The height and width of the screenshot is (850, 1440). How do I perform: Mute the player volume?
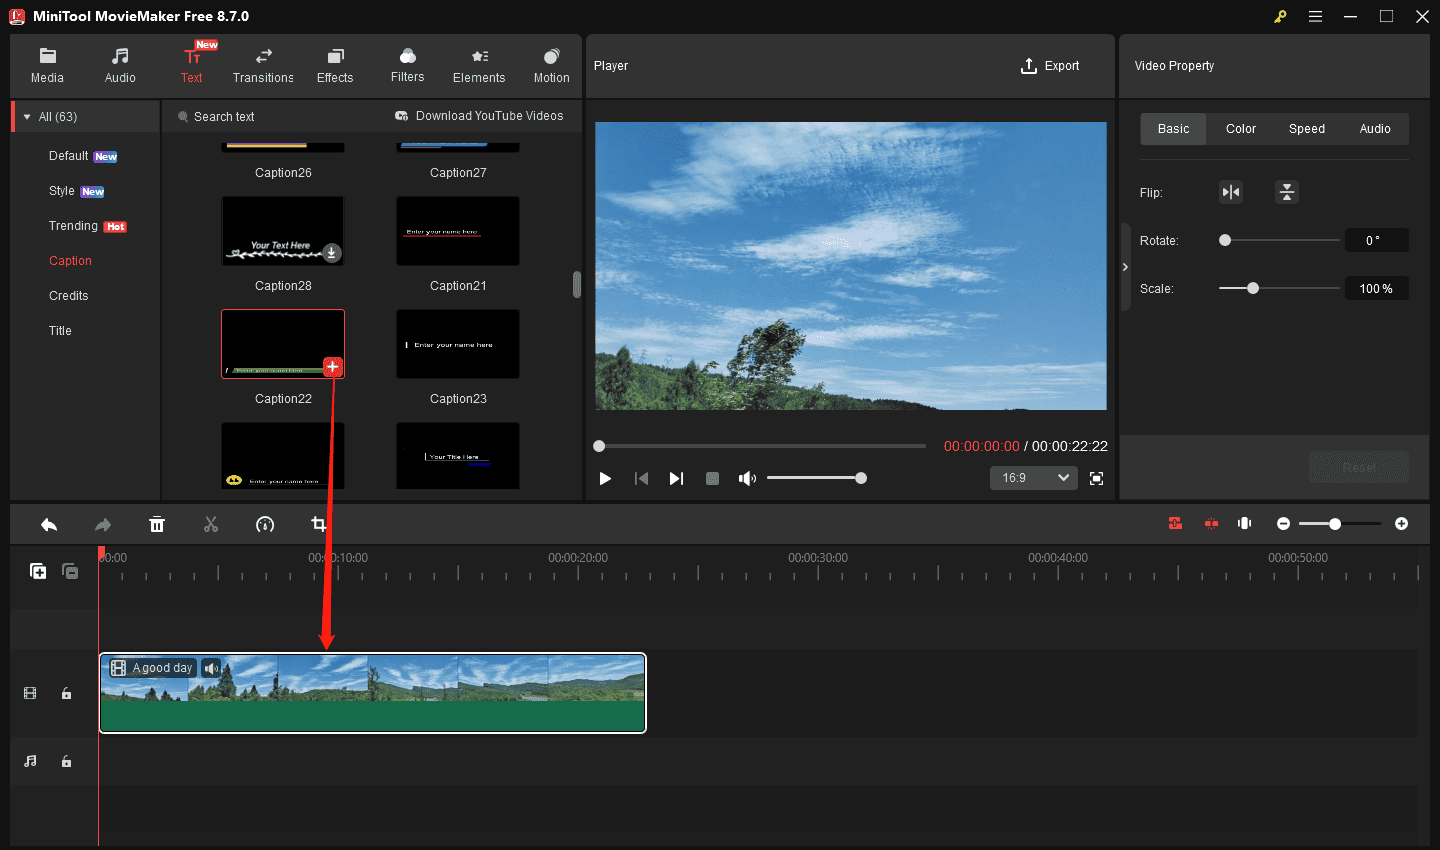coord(747,479)
